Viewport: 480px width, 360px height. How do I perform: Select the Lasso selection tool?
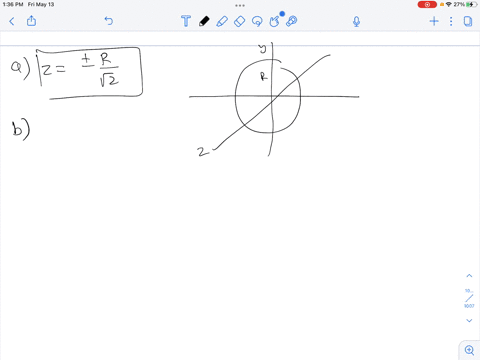(x=257, y=21)
